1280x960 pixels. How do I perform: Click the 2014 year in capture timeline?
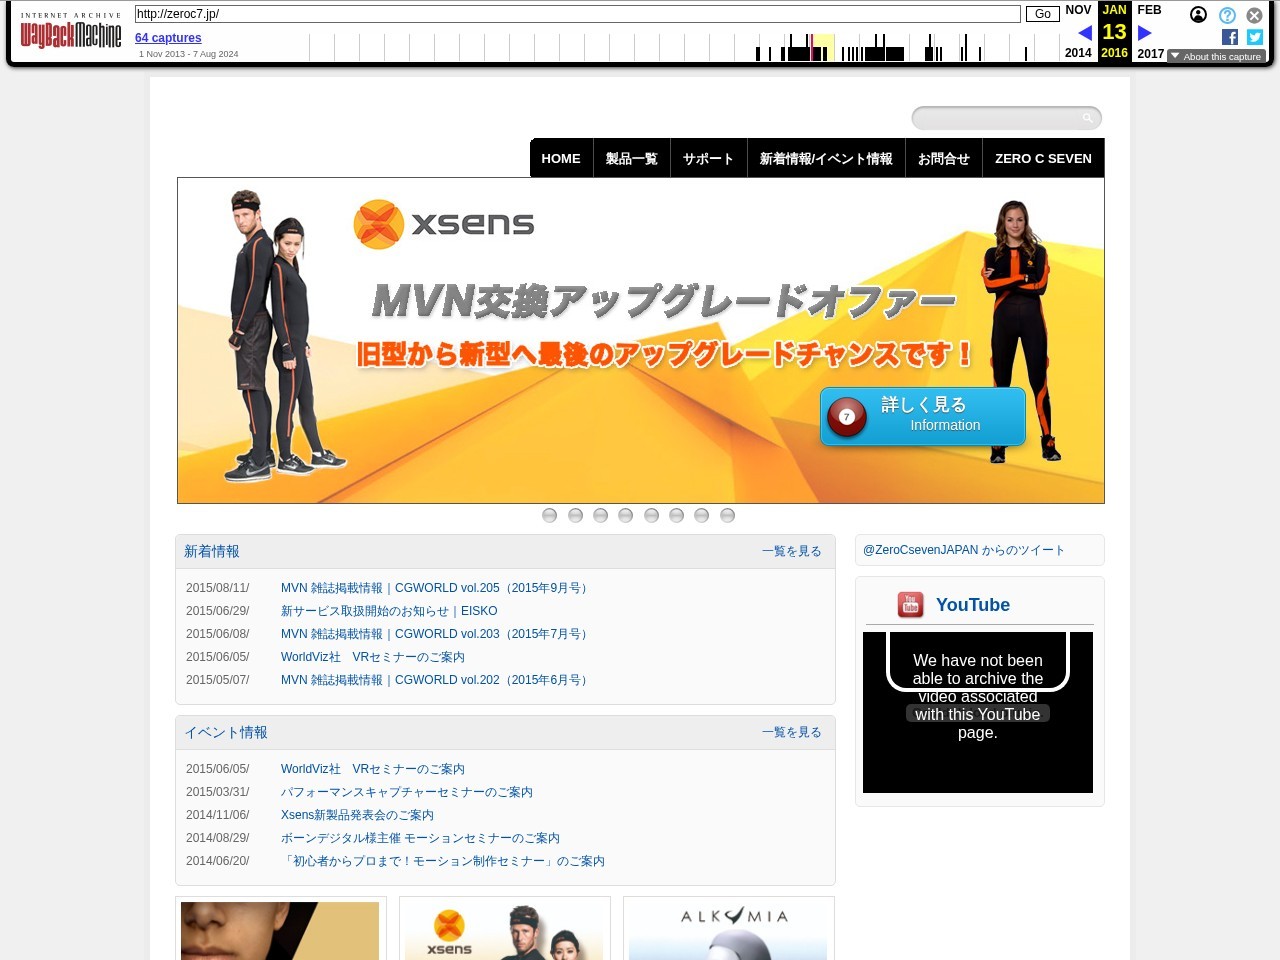[x=1078, y=53]
